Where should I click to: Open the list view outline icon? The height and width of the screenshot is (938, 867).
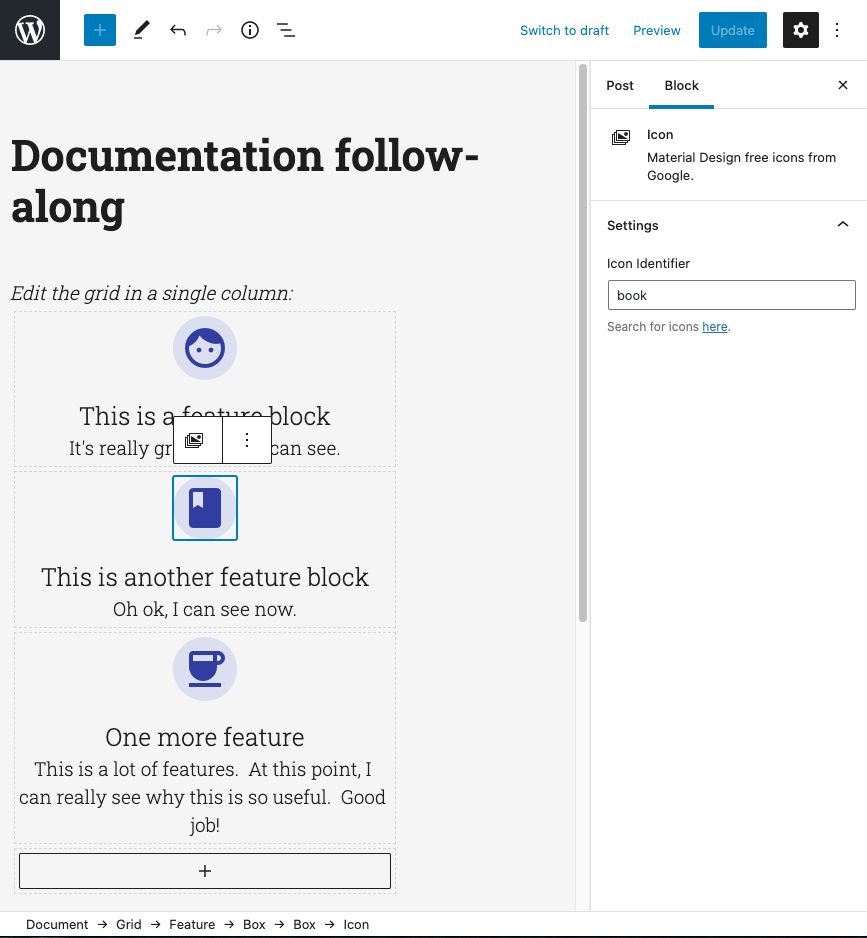pyautogui.click(x=286, y=30)
